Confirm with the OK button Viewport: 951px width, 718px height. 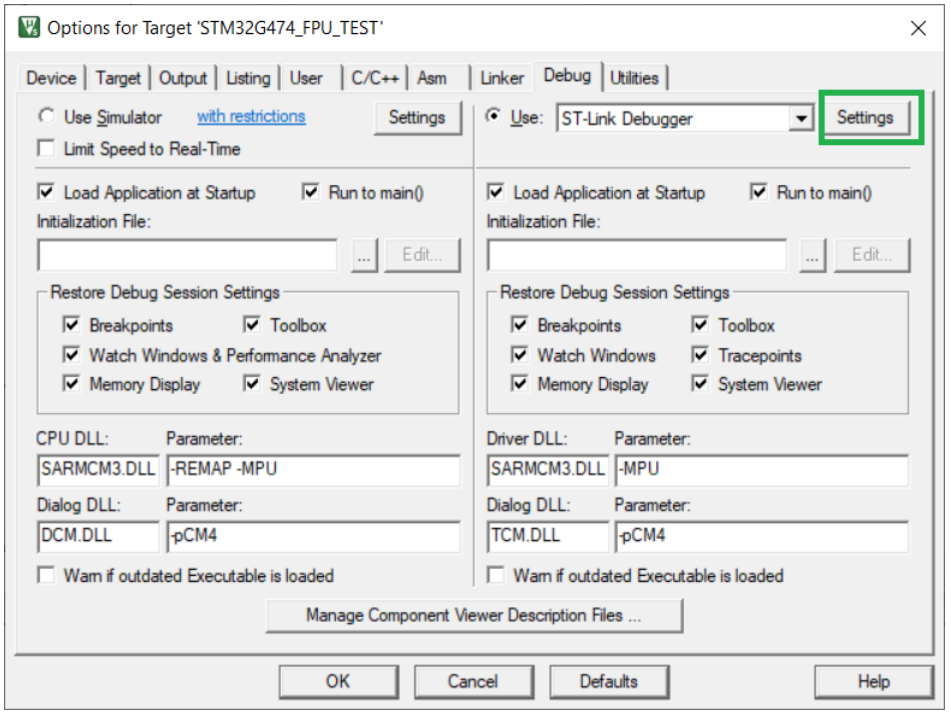[338, 682]
